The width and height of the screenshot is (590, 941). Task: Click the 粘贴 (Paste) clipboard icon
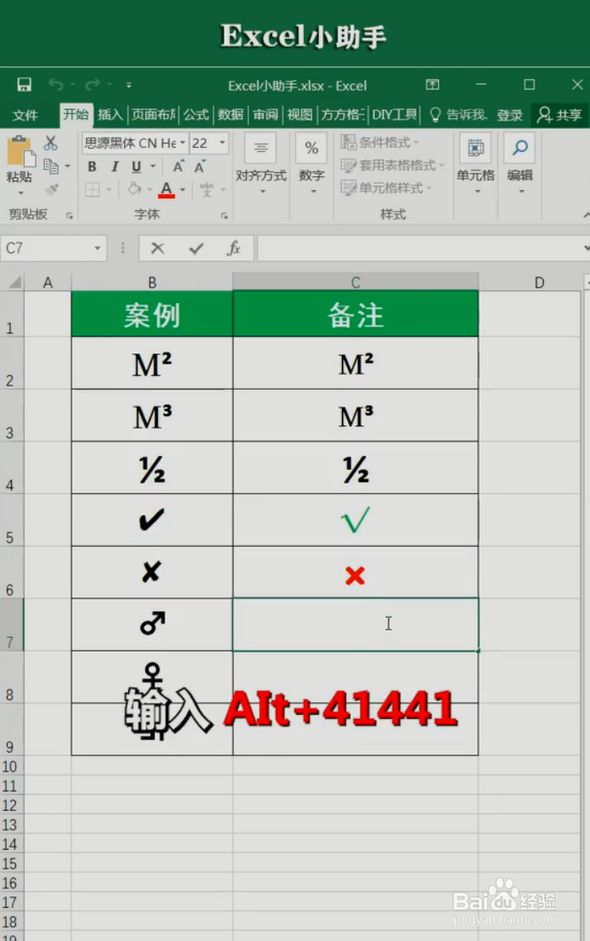(20, 151)
